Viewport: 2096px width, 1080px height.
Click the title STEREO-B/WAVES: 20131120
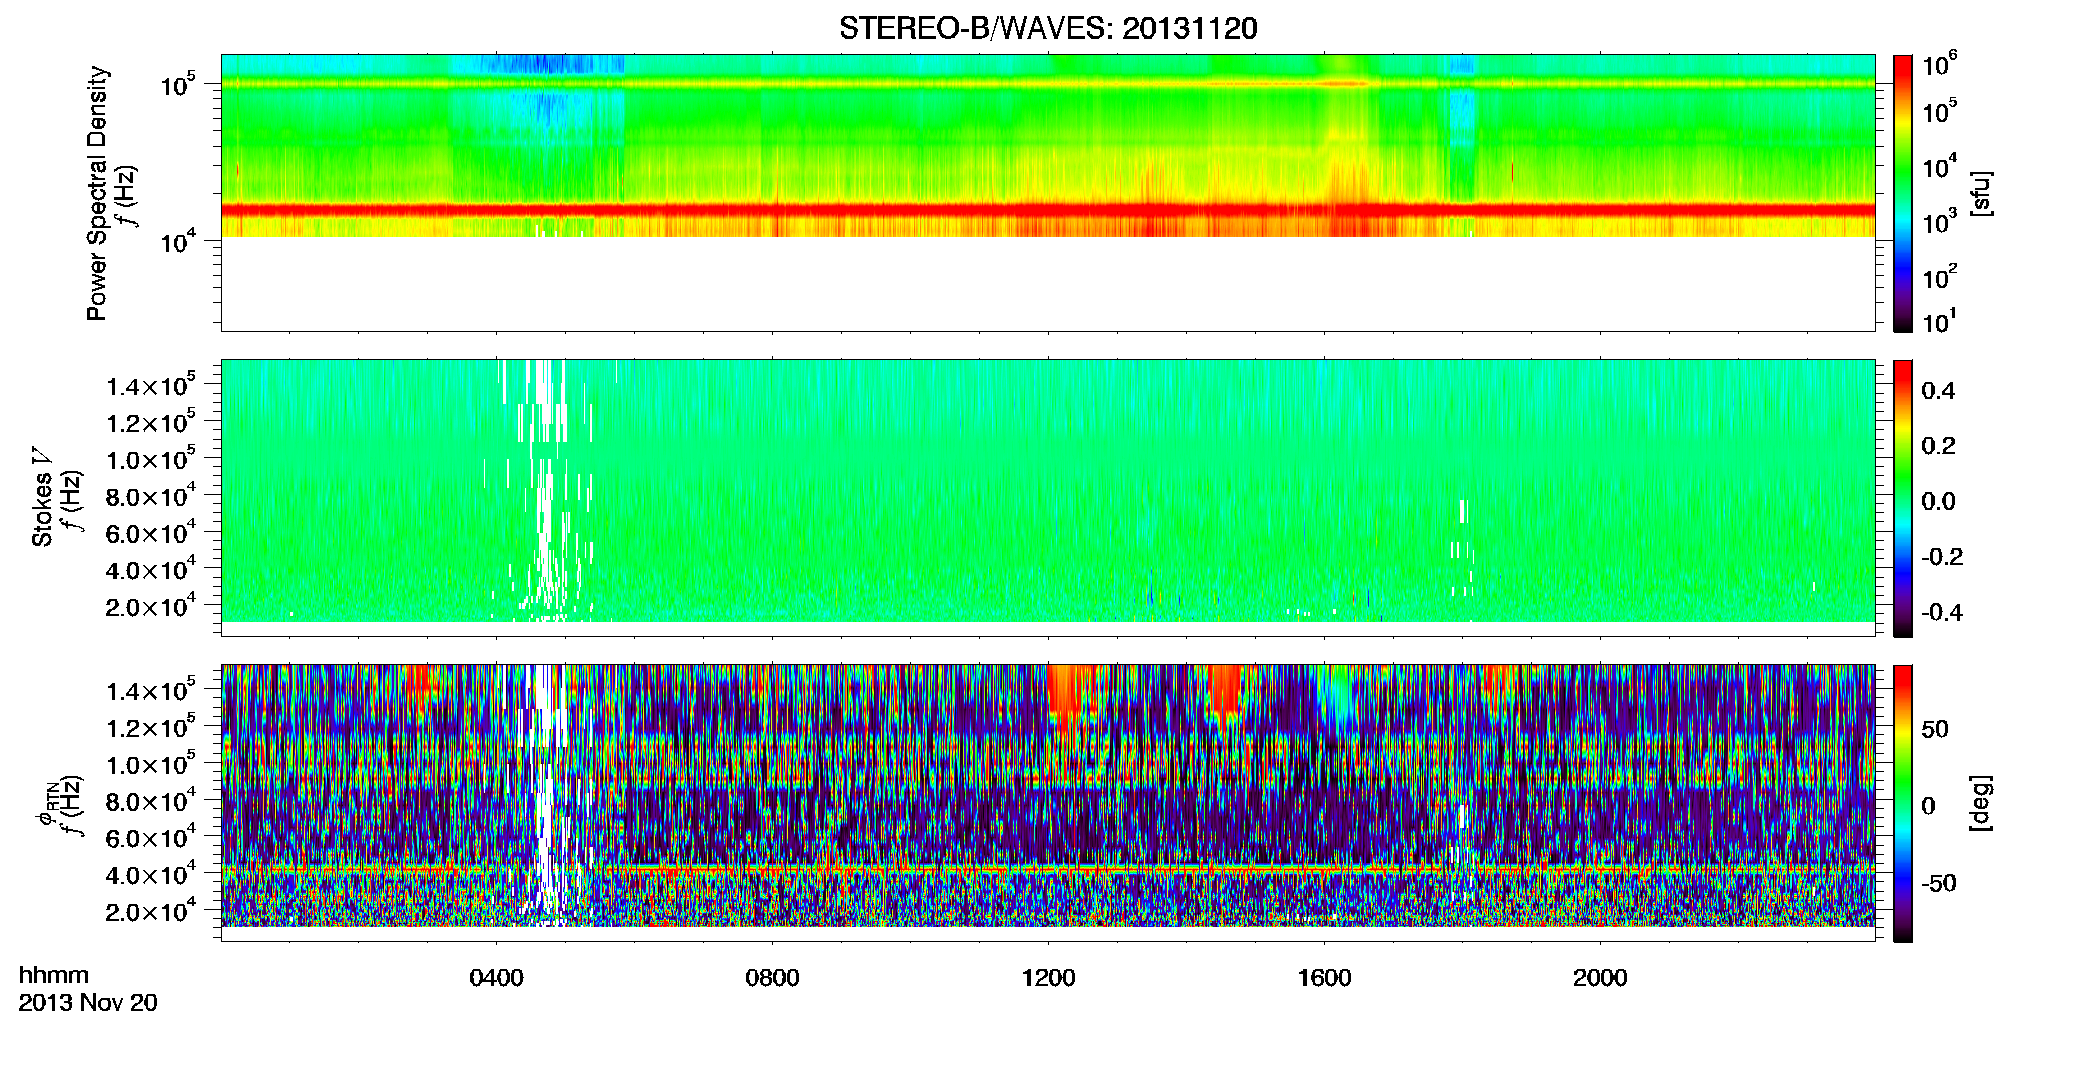[1048, 28]
